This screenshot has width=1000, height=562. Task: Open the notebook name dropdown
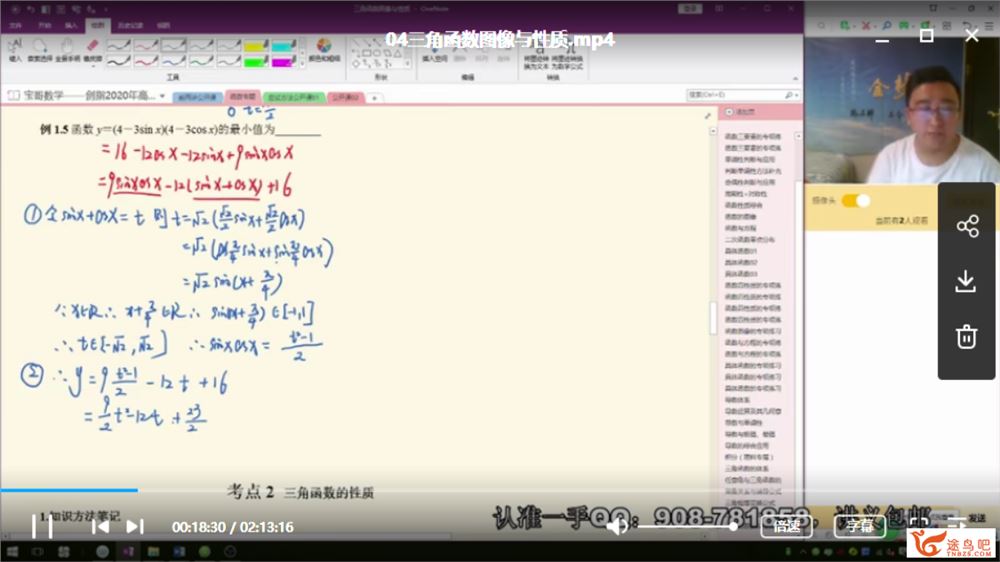(163, 96)
